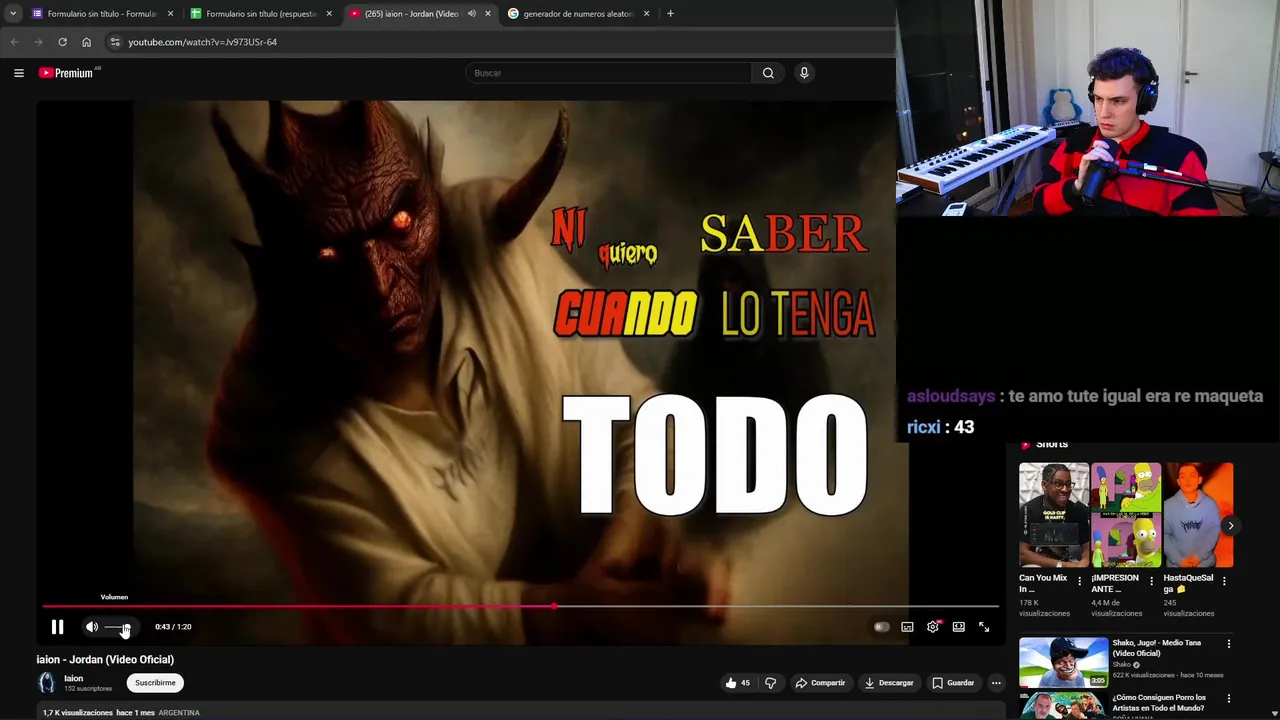Image resolution: width=1280 pixels, height=720 pixels.
Task: Go to browser home page icon
Action: (86, 42)
